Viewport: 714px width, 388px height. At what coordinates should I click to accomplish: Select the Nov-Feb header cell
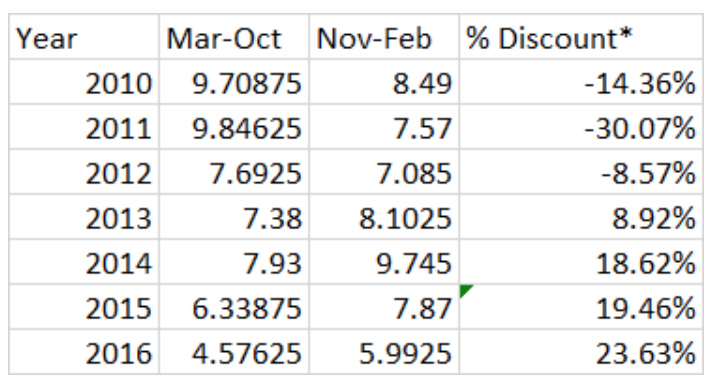[x=384, y=37]
